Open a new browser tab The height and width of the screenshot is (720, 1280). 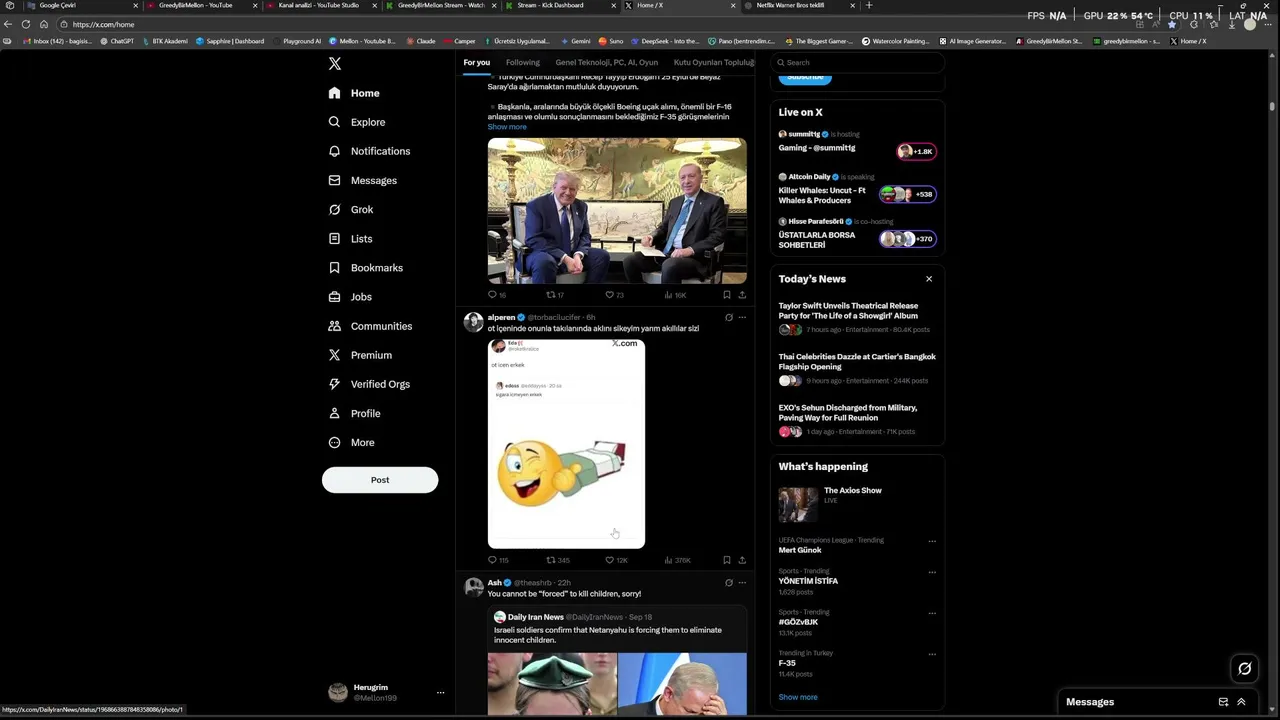point(869,5)
